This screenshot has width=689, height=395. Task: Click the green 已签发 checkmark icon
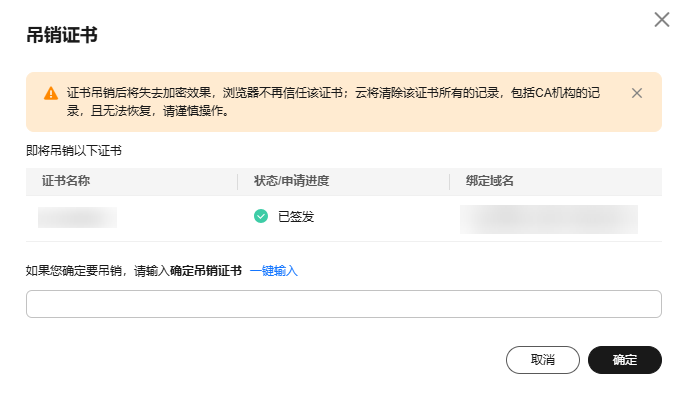coord(261,216)
